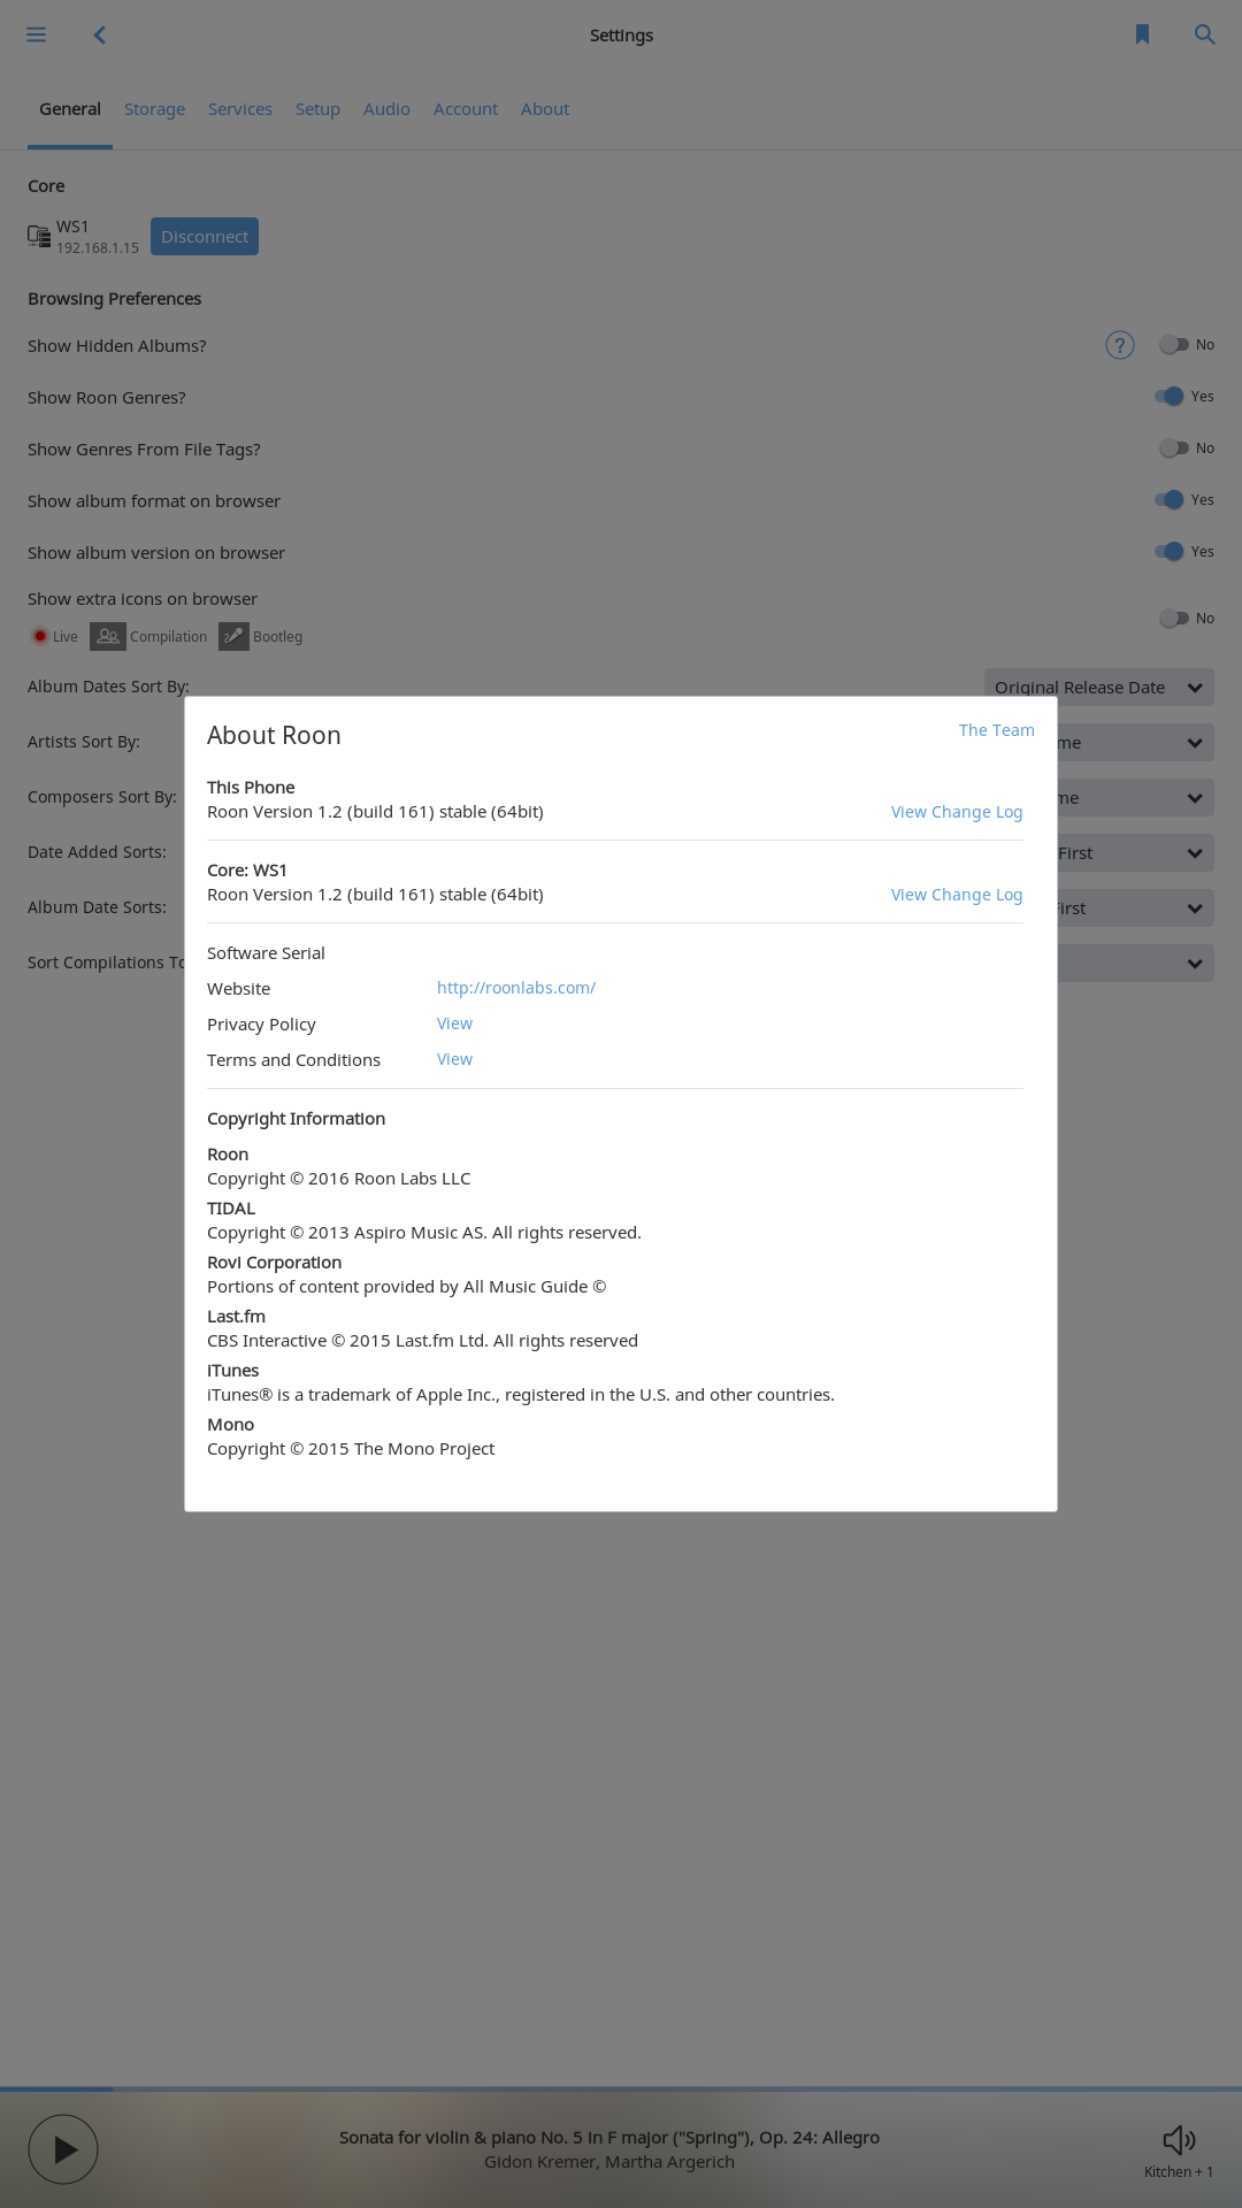Open Album Date Sorts dropdown

coord(1136,908)
